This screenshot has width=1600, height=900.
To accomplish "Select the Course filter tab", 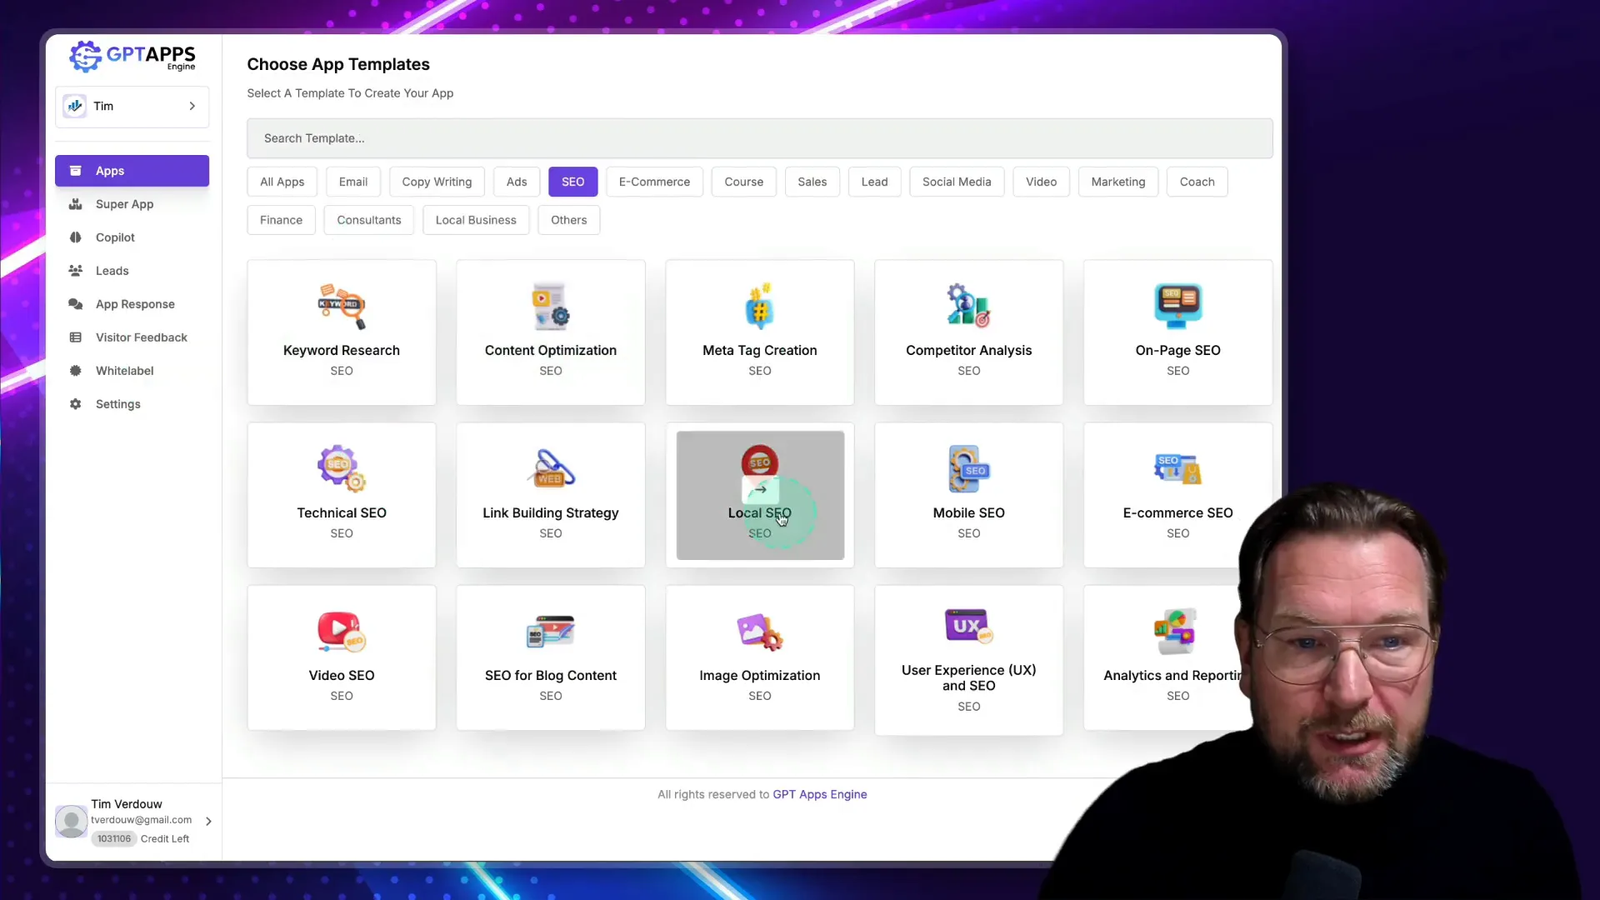I will (744, 182).
